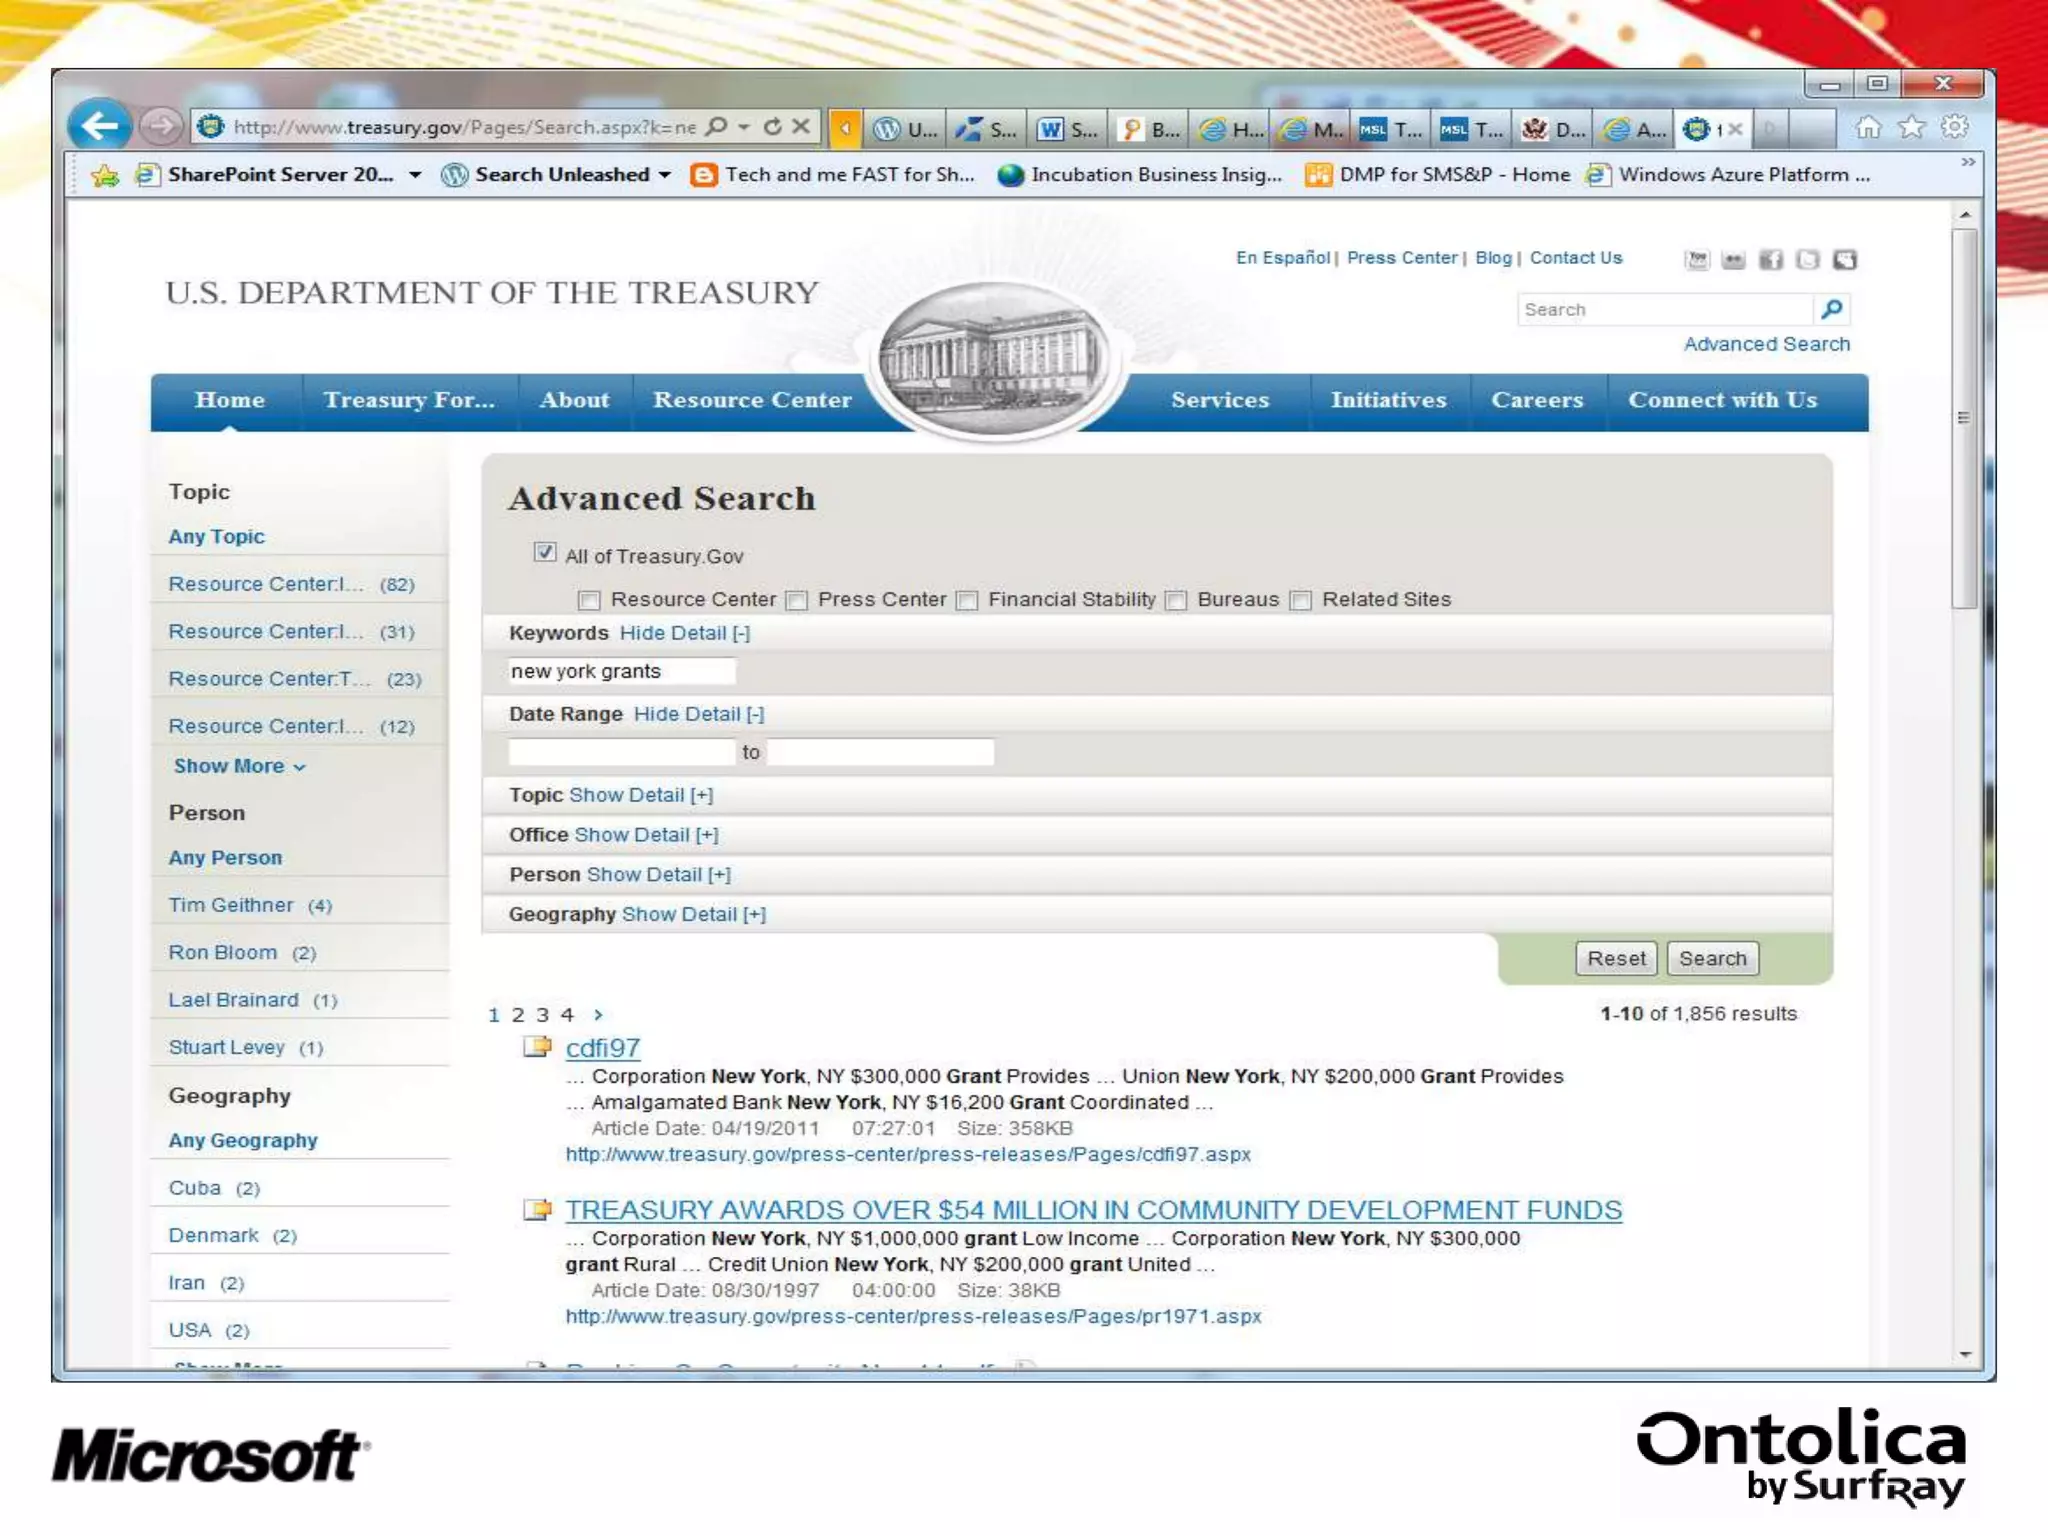The height and width of the screenshot is (1536, 2048).
Task: Click the magnifier icon beside Treasury search box
Action: coord(1832,309)
